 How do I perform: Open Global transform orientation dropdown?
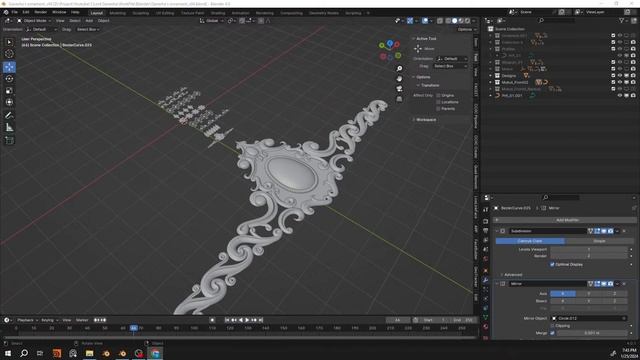tap(211, 20)
